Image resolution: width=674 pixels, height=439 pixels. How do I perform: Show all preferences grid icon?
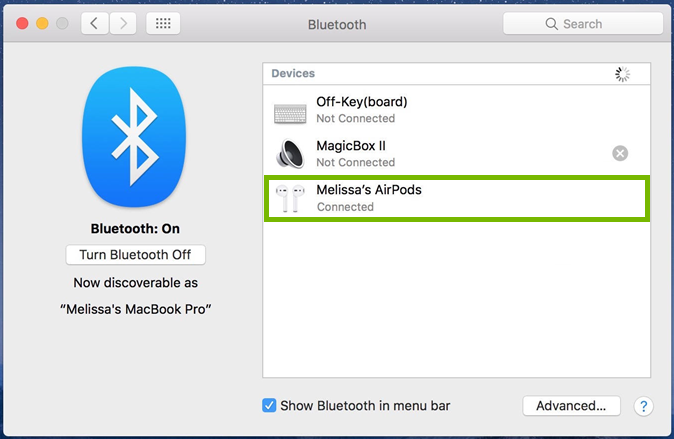point(163,23)
